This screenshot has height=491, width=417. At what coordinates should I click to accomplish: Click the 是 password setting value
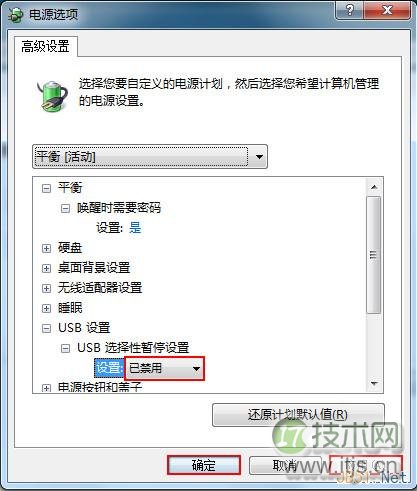[x=135, y=228]
